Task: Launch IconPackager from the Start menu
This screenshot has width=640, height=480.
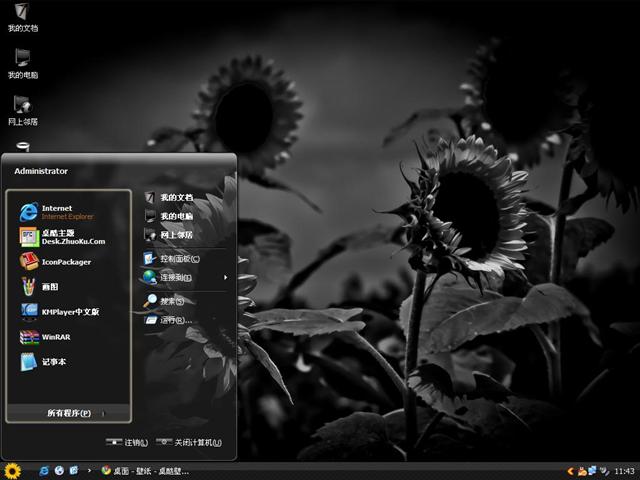Action: 66,262
